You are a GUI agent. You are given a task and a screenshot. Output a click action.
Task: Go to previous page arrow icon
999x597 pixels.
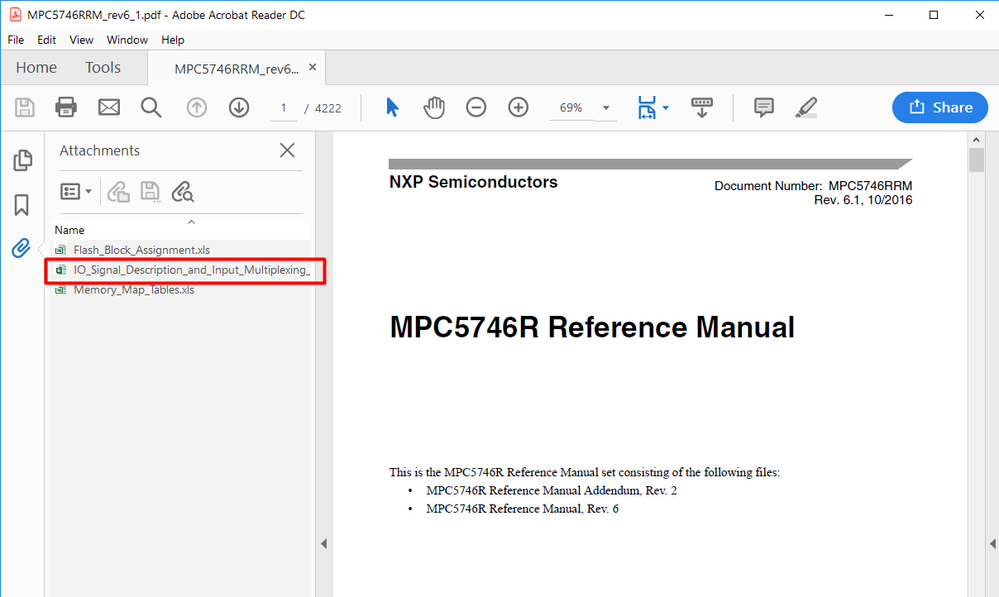196,107
